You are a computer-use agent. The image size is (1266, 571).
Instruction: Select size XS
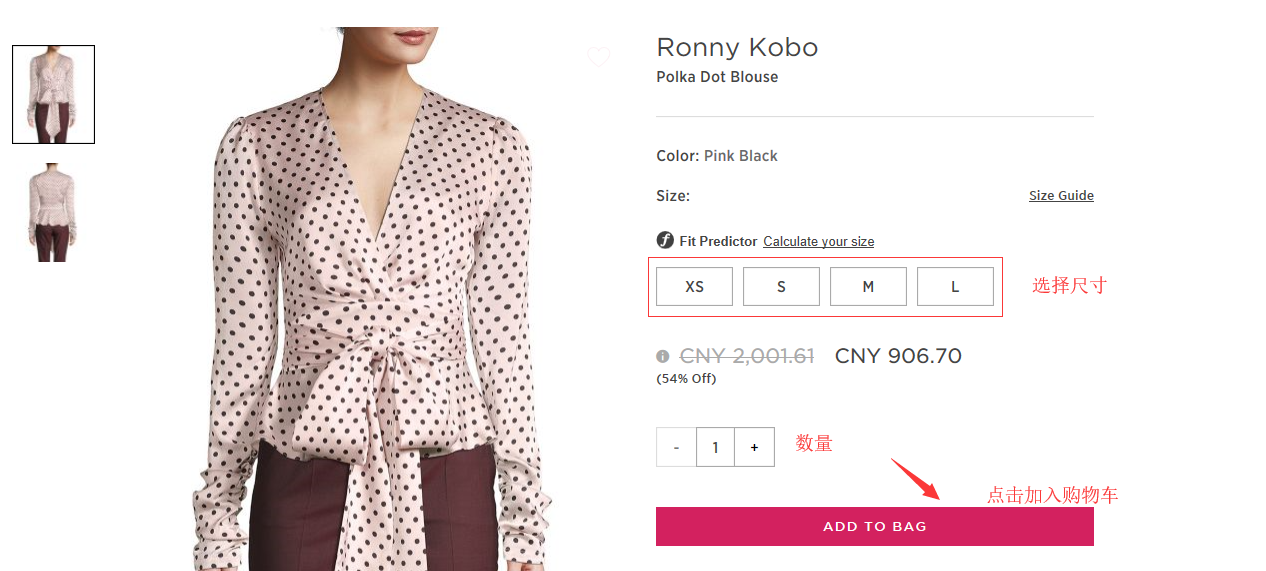click(x=694, y=286)
